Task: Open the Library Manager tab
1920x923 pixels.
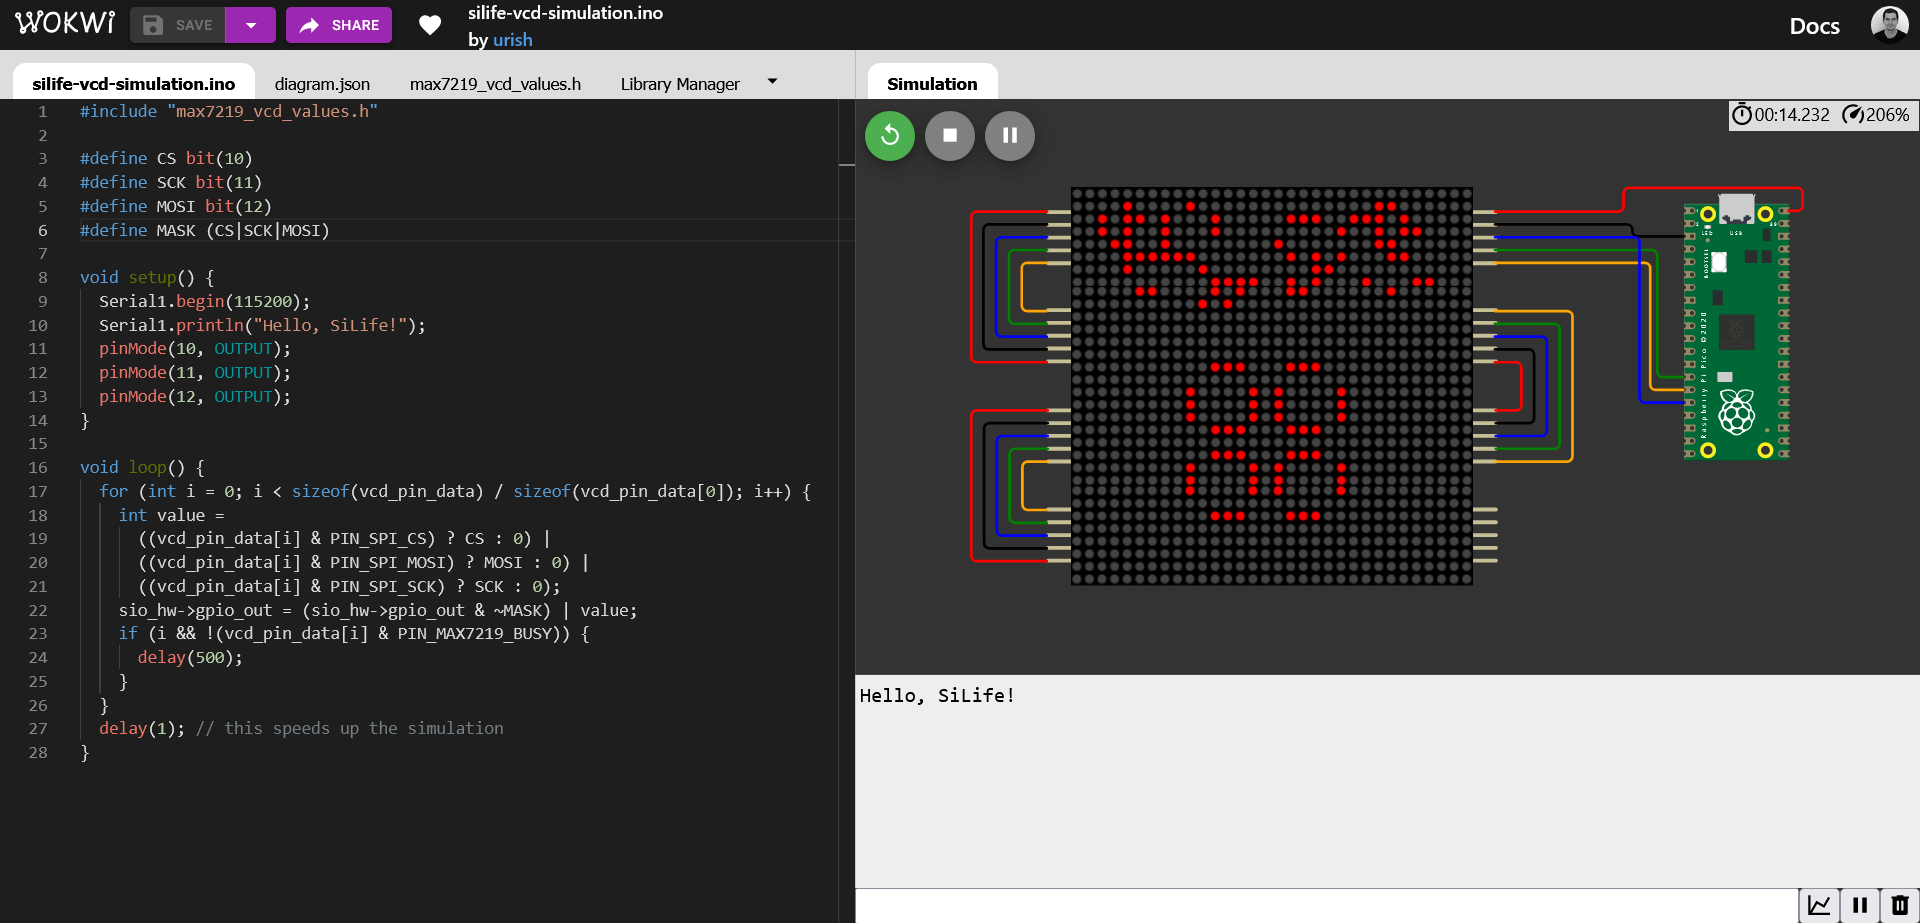Action: click(x=680, y=84)
